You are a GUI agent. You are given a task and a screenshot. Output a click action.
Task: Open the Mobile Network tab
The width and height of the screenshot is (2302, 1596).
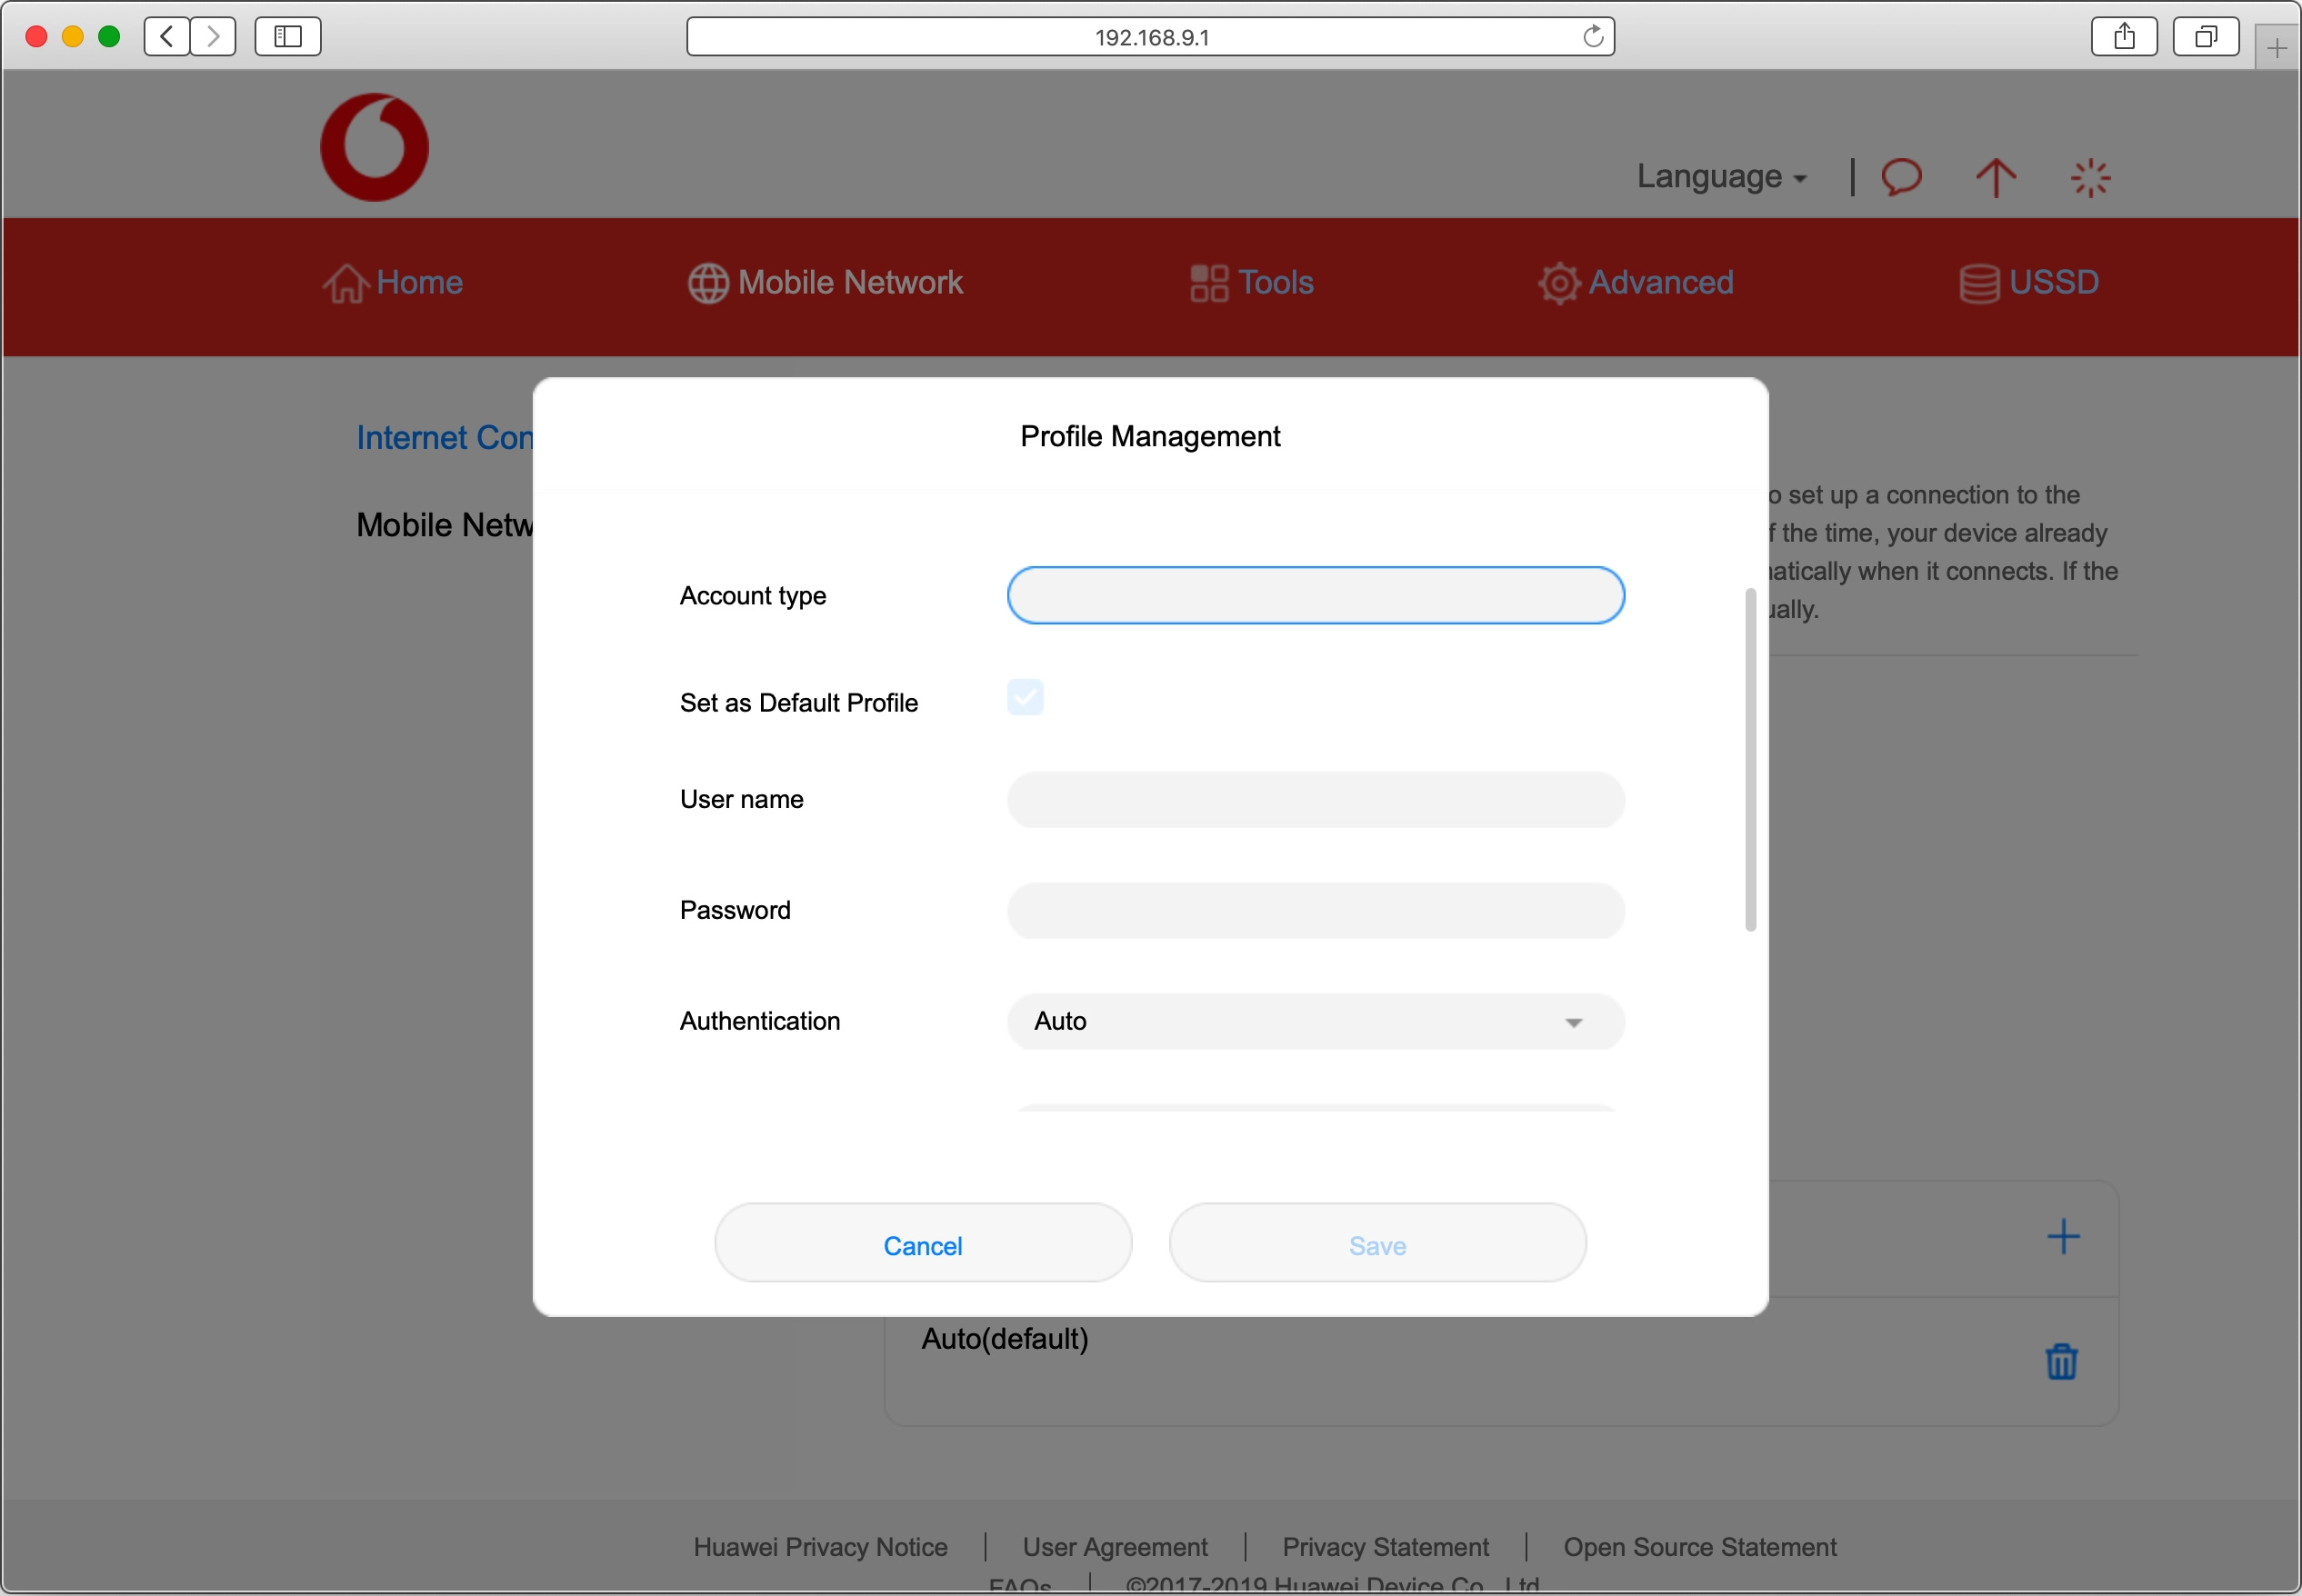826,283
